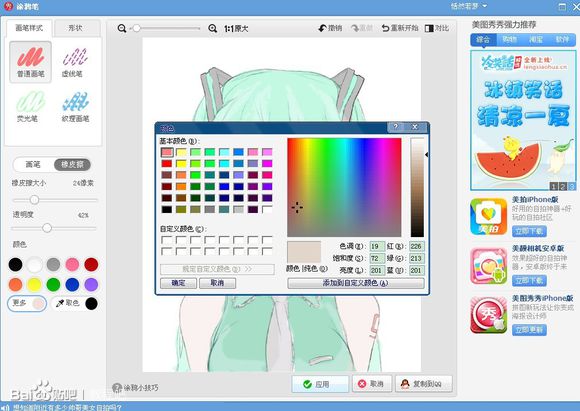Viewport: 580px width, 411px height.
Task: Click the help question mark in color dialog
Action: point(396,127)
